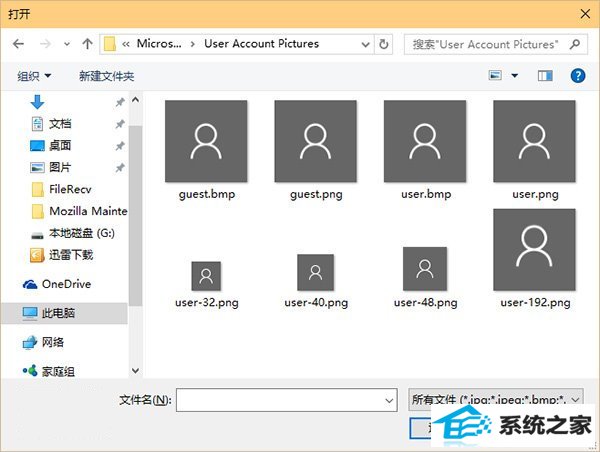Viewport: 600px width, 452px height.
Task: Select the guest.bmp thumbnail
Action: point(206,141)
